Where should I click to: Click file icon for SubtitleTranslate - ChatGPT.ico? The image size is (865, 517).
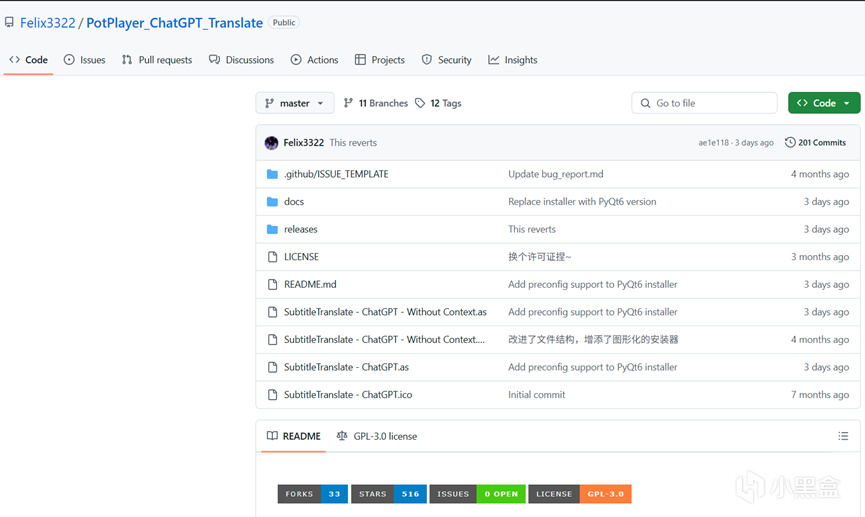(272, 395)
